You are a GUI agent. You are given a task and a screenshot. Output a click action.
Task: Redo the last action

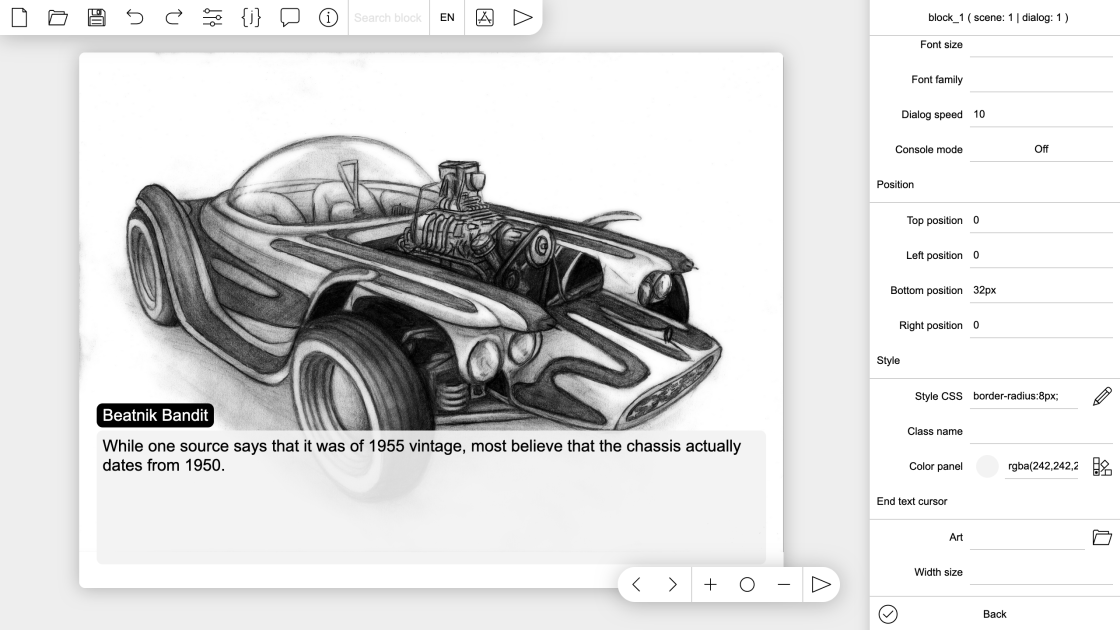(x=174, y=17)
